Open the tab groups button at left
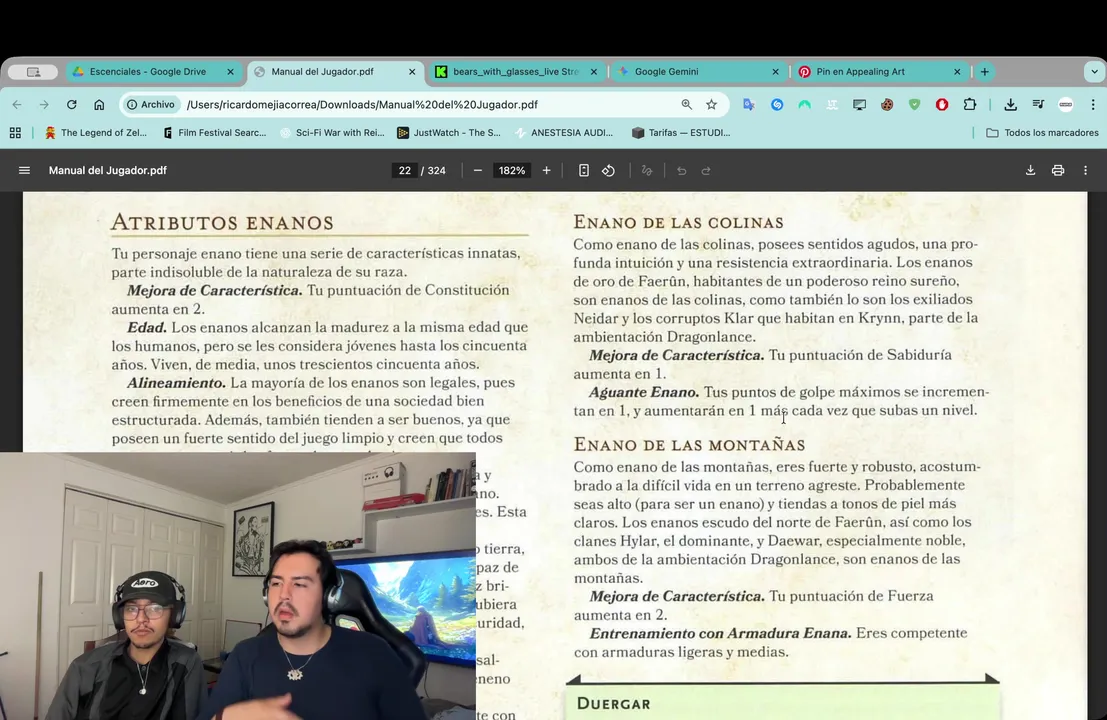Image resolution: width=1107 pixels, height=720 pixels. pyautogui.click(x=33, y=72)
